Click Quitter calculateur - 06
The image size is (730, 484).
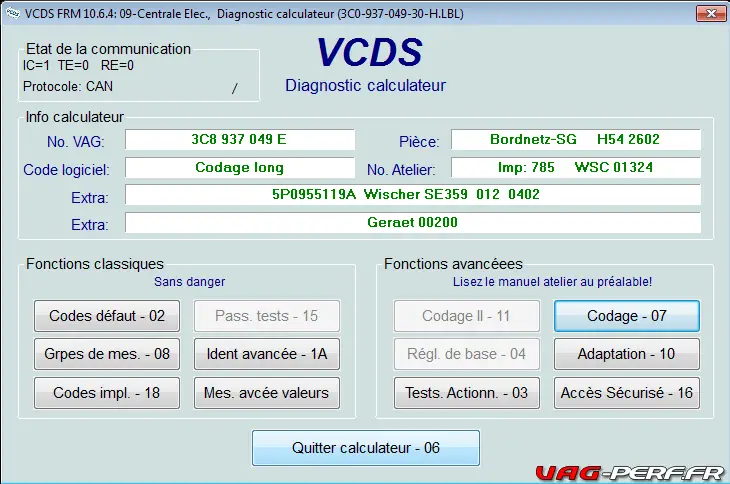366,448
